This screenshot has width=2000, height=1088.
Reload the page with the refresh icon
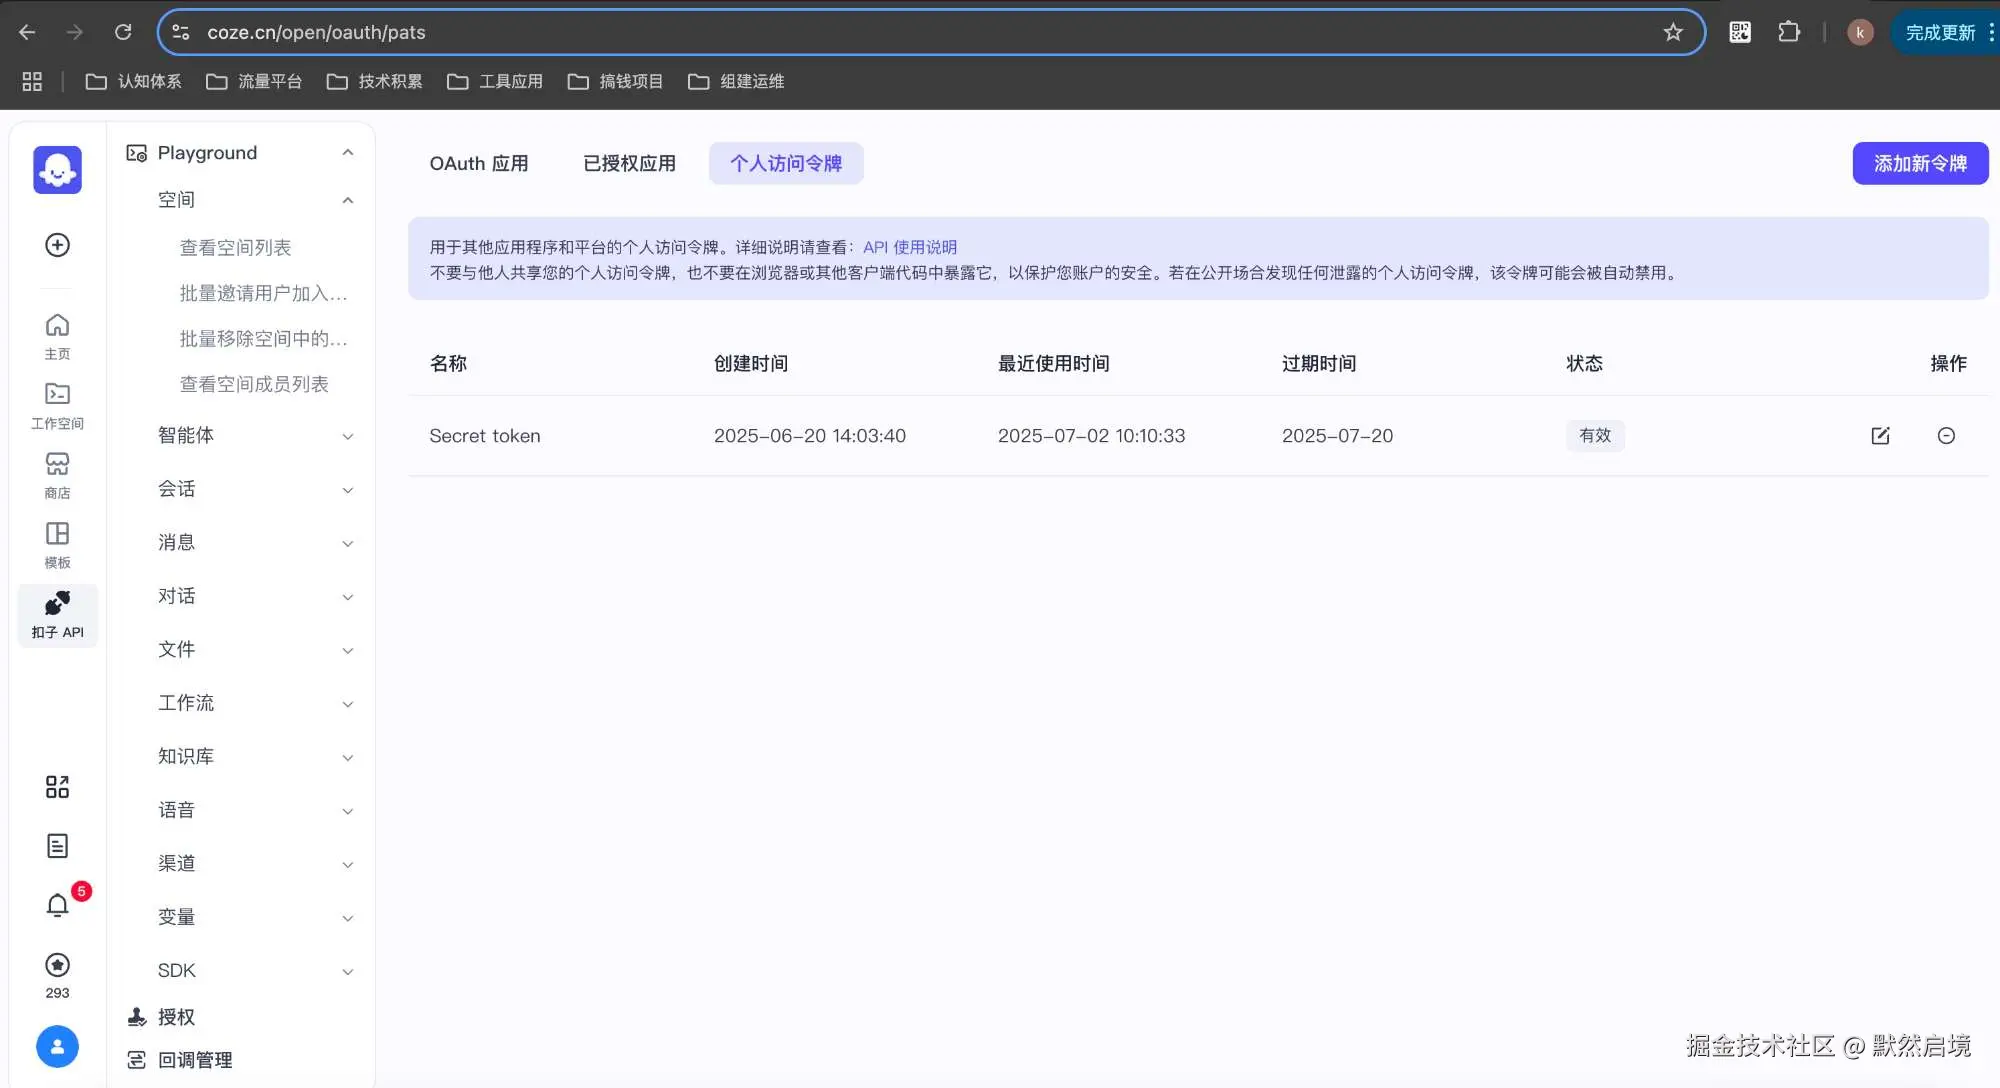pos(123,31)
